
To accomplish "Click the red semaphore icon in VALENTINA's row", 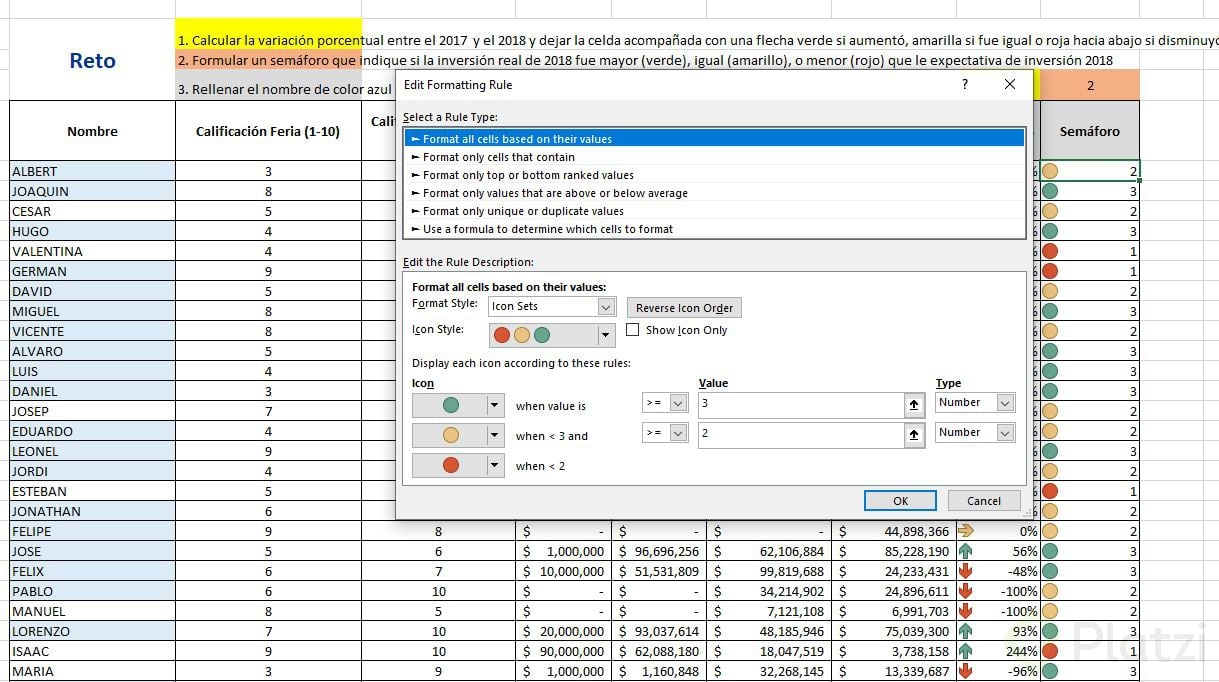I will click(1050, 251).
